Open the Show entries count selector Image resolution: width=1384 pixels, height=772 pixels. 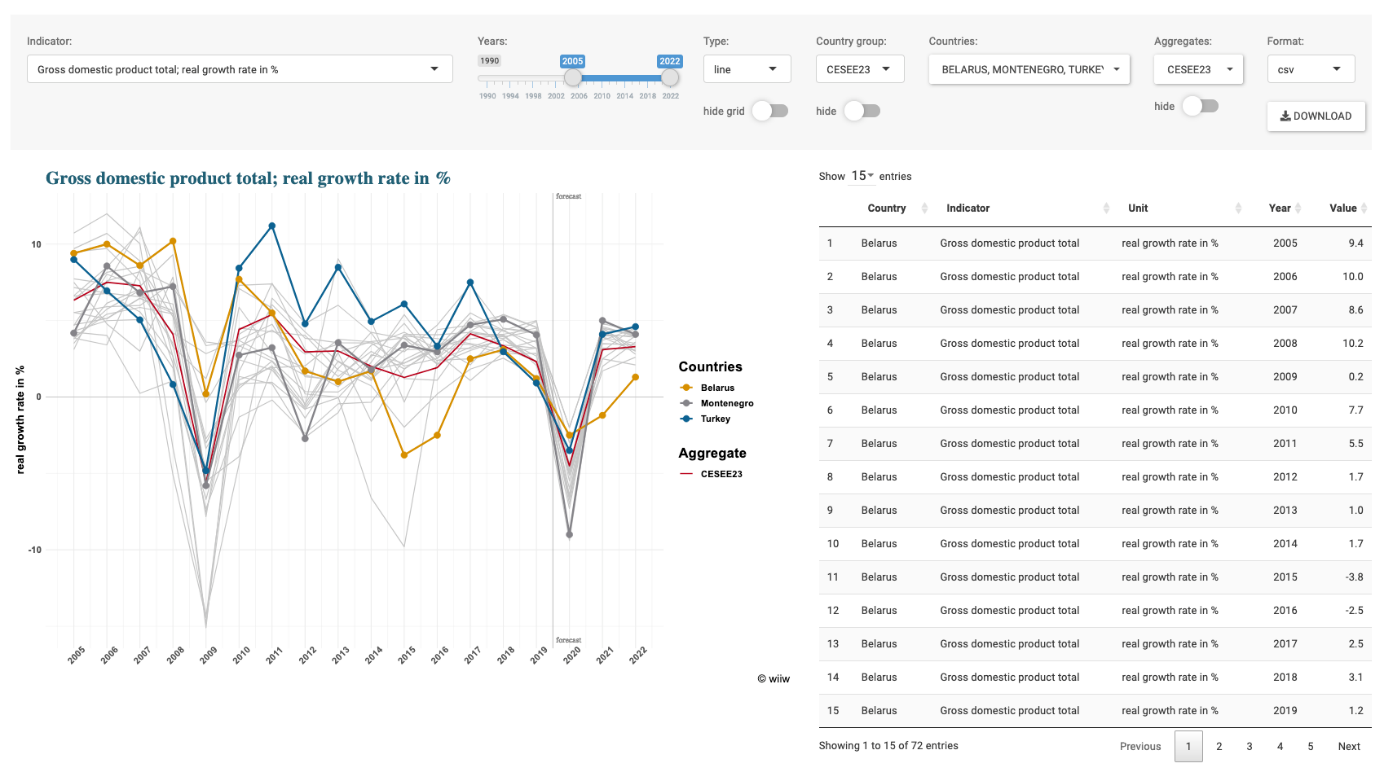pyautogui.click(x=861, y=176)
